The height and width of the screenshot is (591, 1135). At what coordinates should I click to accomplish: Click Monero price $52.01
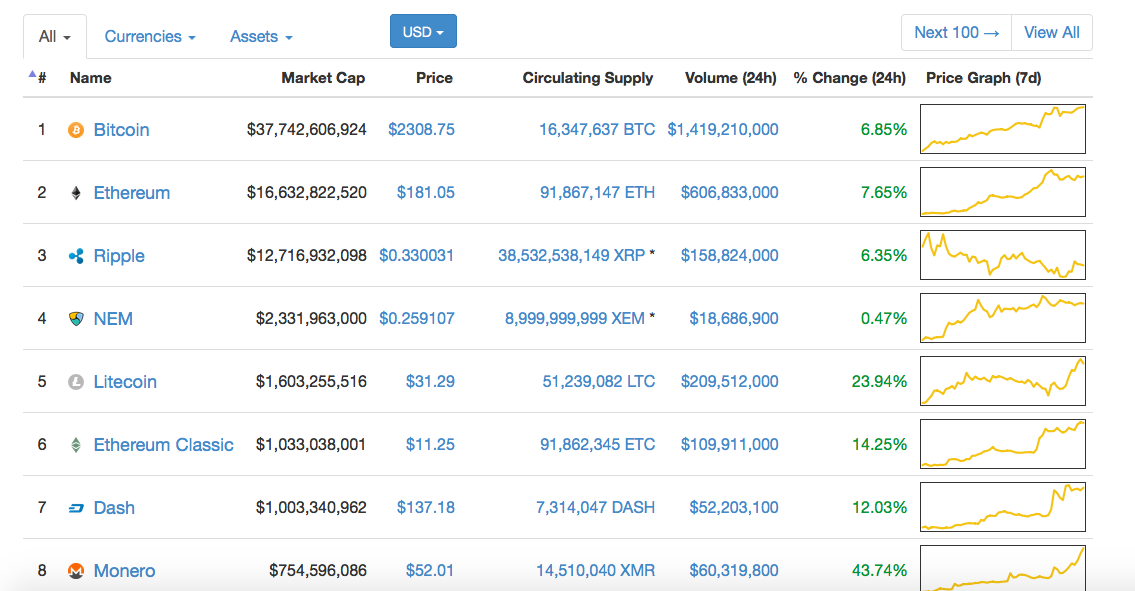coord(430,571)
